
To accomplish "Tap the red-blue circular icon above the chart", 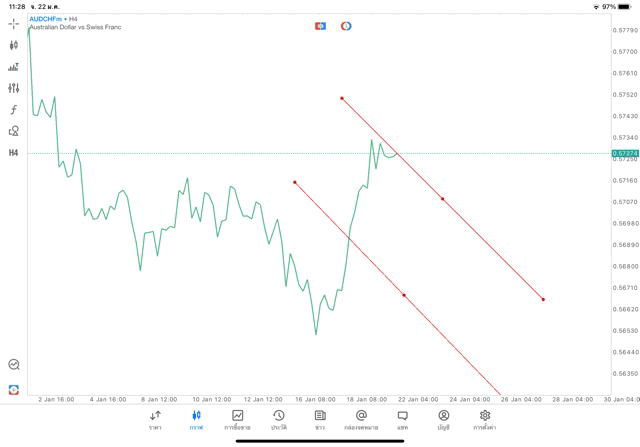I will (346, 25).
